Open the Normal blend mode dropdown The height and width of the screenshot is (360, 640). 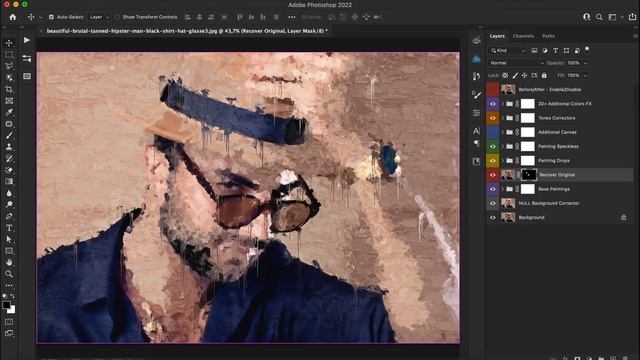click(517, 63)
